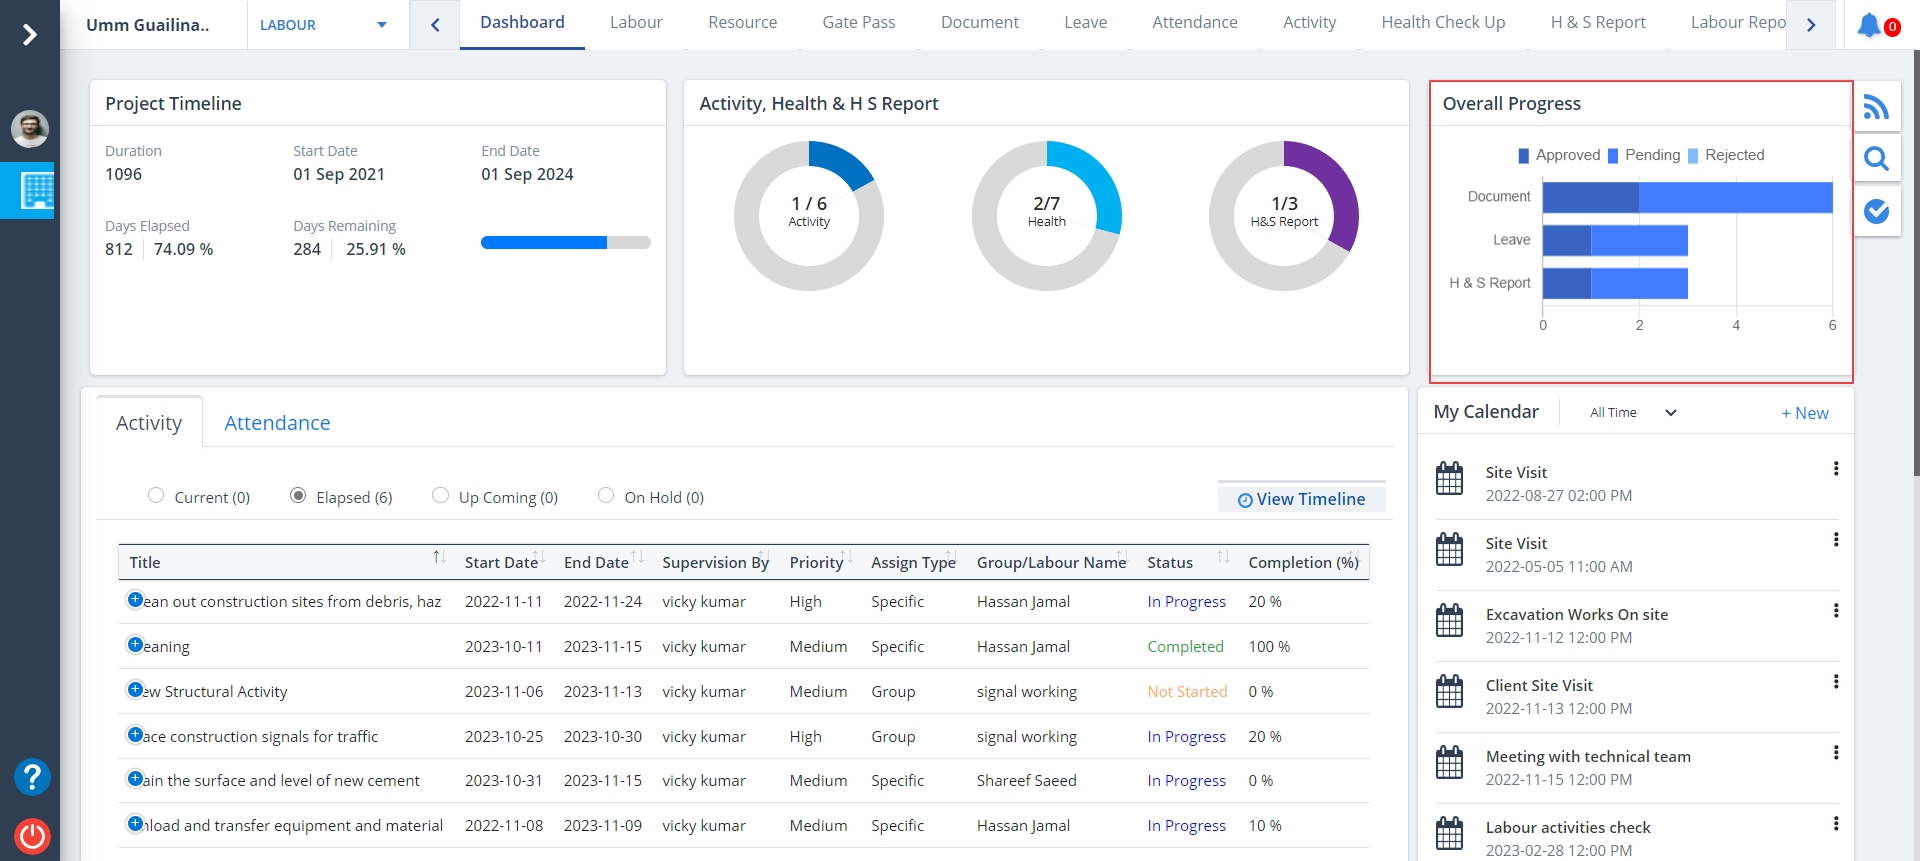Select the On Hold (0) radio button
The width and height of the screenshot is (1920, 861).
(606, 496)
